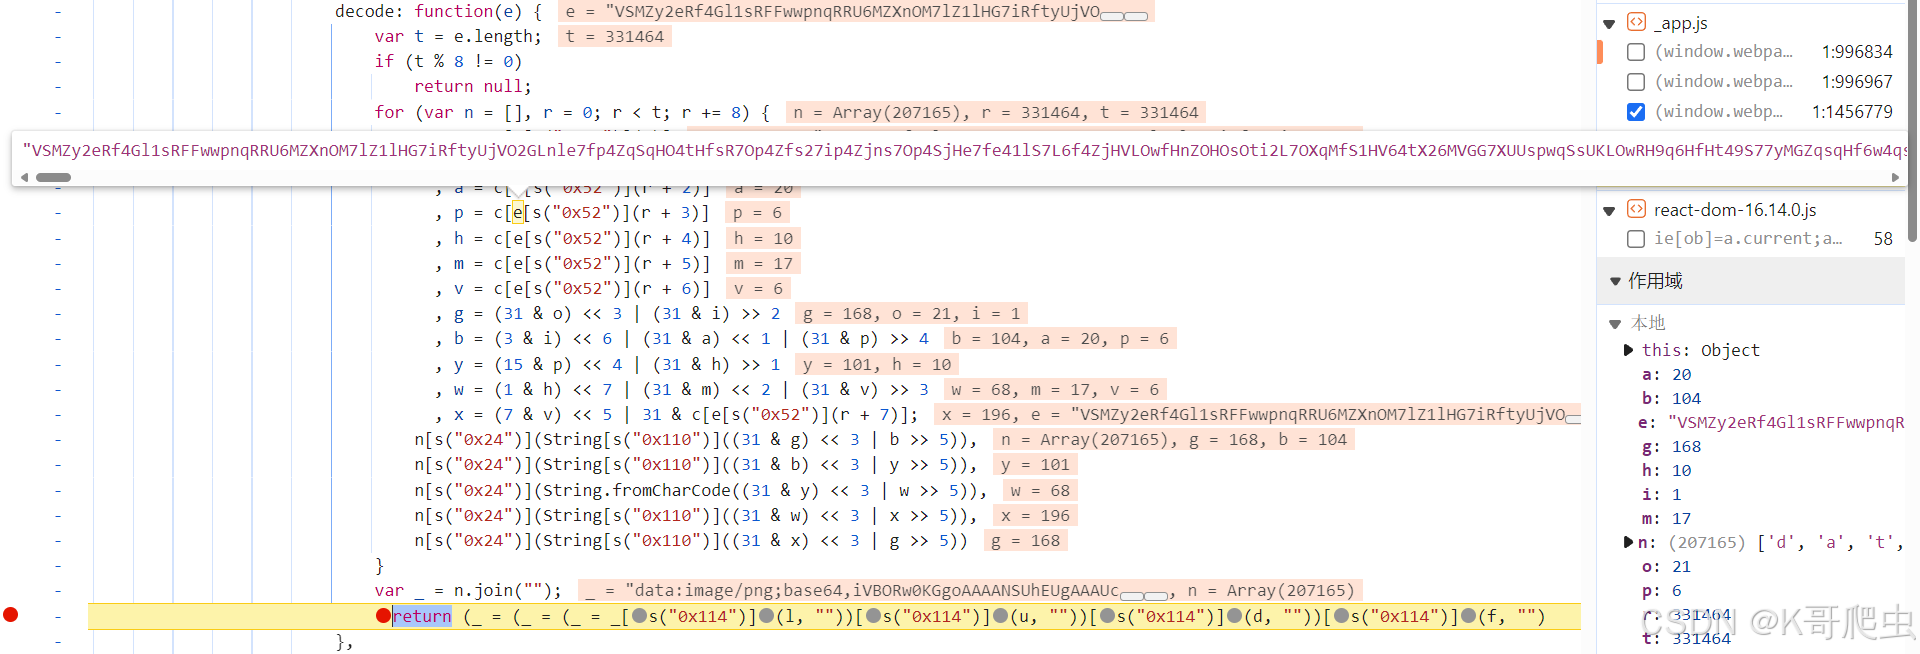
Task: Select scope variable p: 6
Action: [1662, 590]
